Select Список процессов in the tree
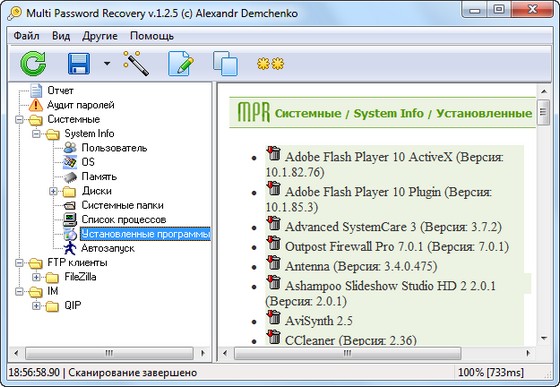560x387 pixels. click(x=124, y=220)
